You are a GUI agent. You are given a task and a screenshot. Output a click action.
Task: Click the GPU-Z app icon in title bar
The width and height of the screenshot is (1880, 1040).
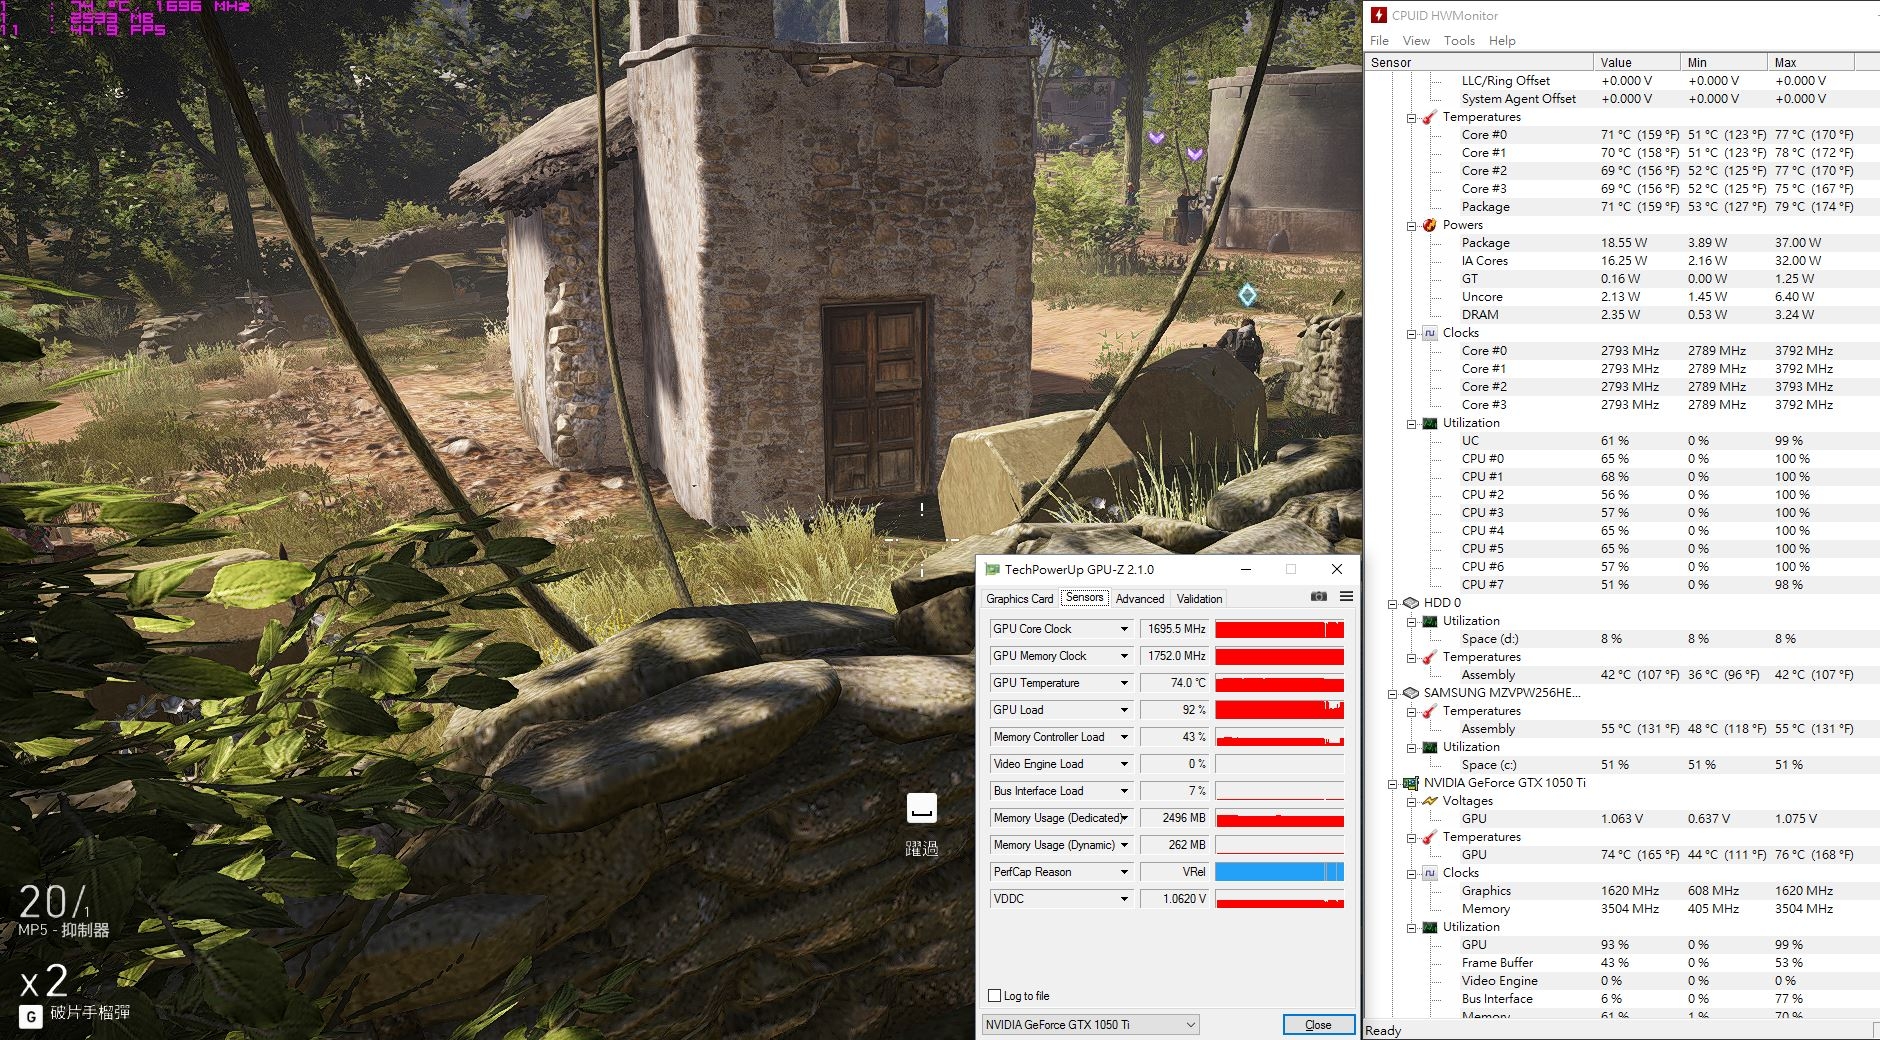(992, 569)
